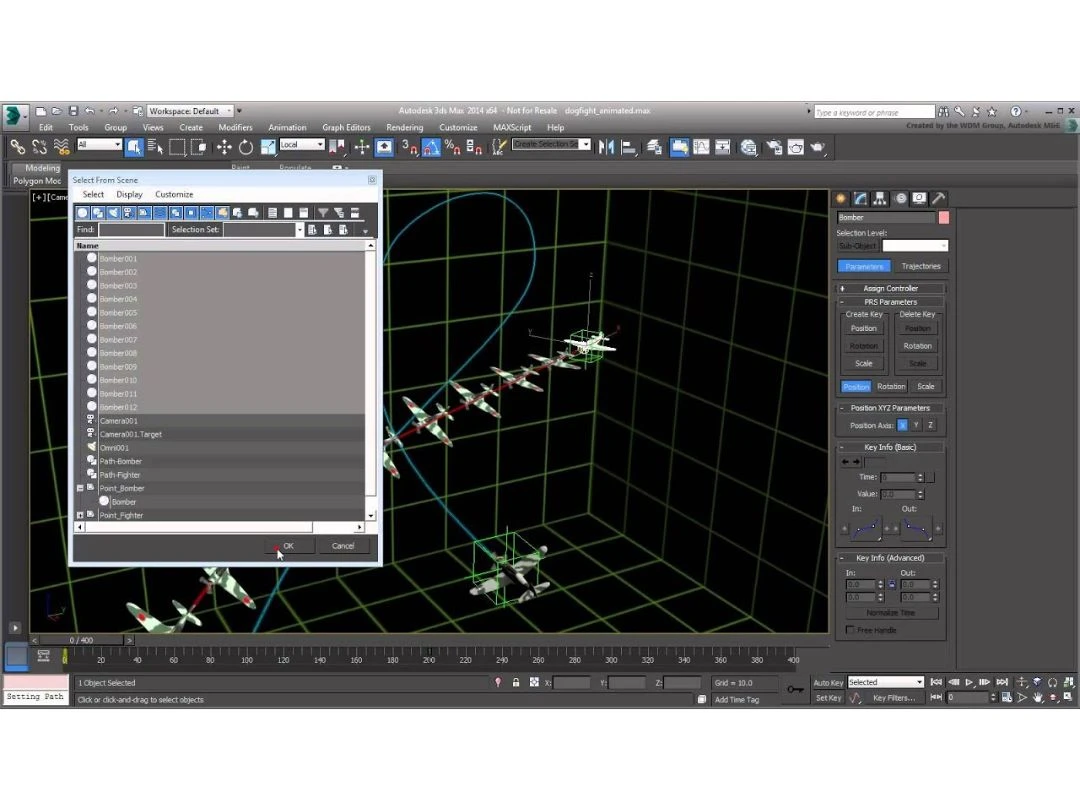
Task: Open the Rendering menu
Action: tap(404, 127)
